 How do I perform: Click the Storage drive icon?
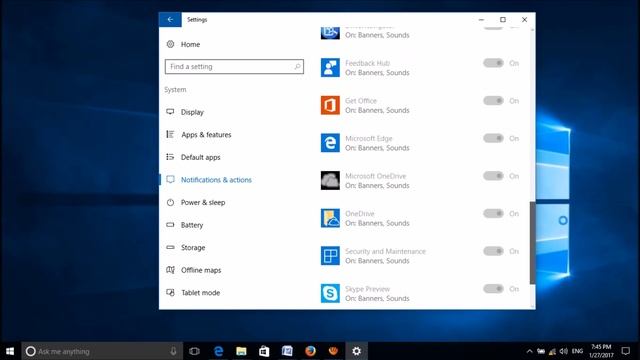point(170,247)
